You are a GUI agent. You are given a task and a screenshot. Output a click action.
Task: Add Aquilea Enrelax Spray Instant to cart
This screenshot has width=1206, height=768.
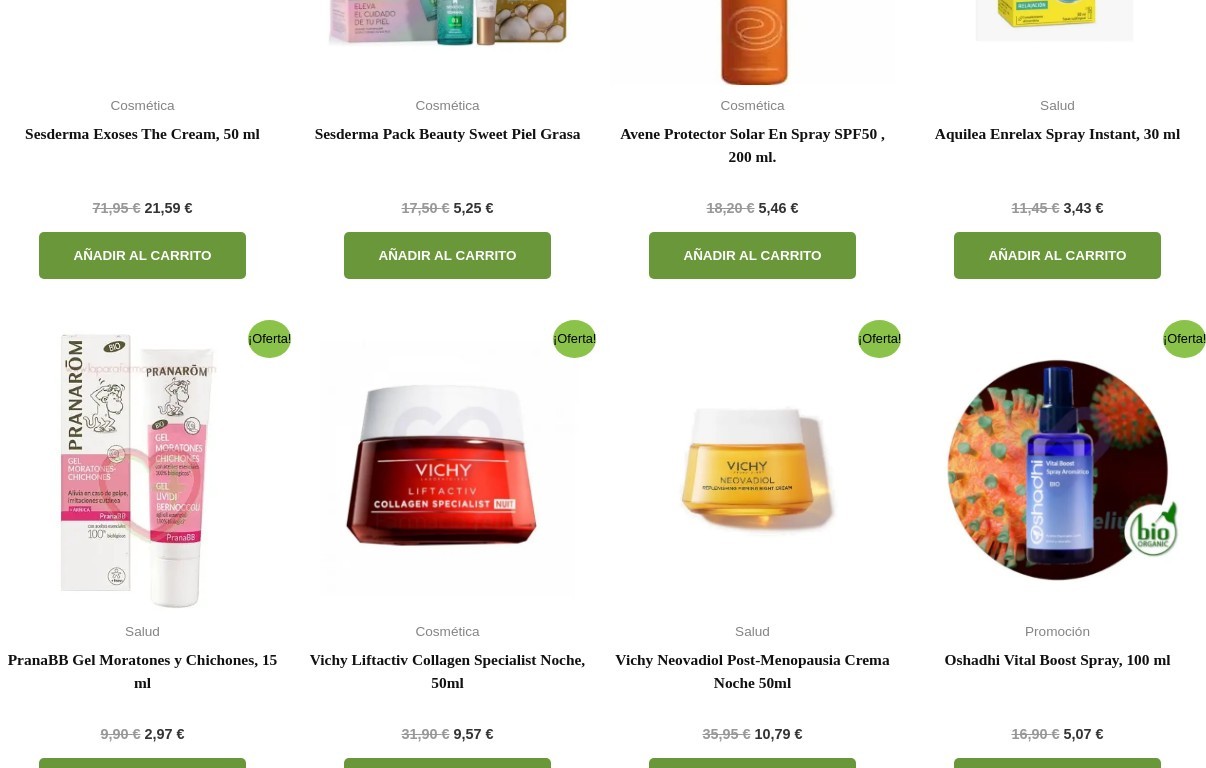pyautogui.click(x=1057, y=255)
